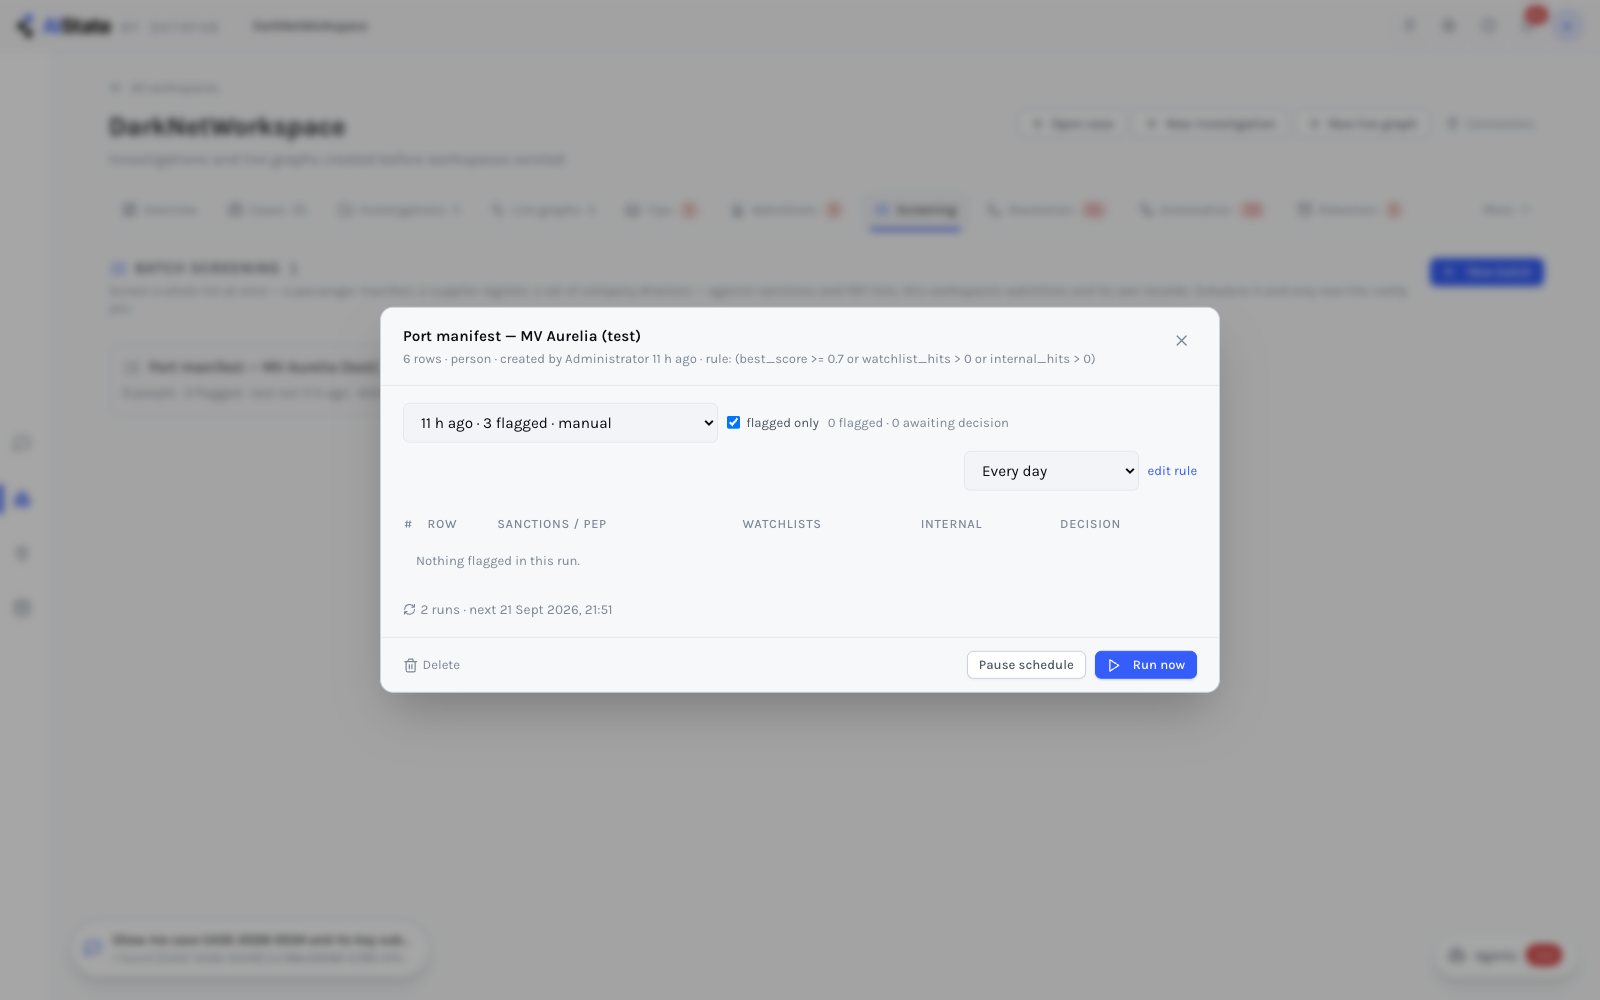The width and height of the screenshot is (1600, 1000).
Task: Start screening with Run now
Action: (1146, 665)
